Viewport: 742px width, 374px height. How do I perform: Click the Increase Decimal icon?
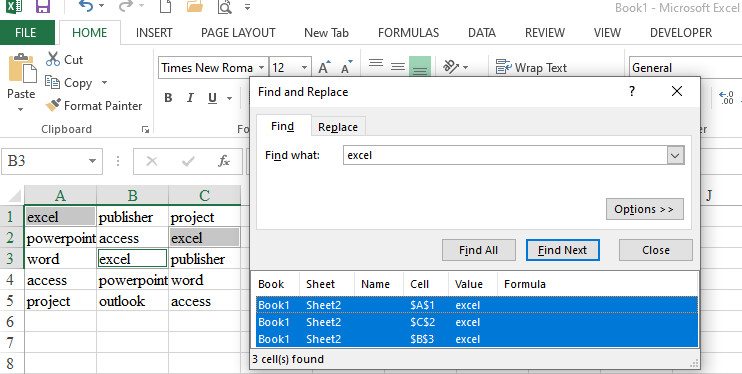(726, 98)
